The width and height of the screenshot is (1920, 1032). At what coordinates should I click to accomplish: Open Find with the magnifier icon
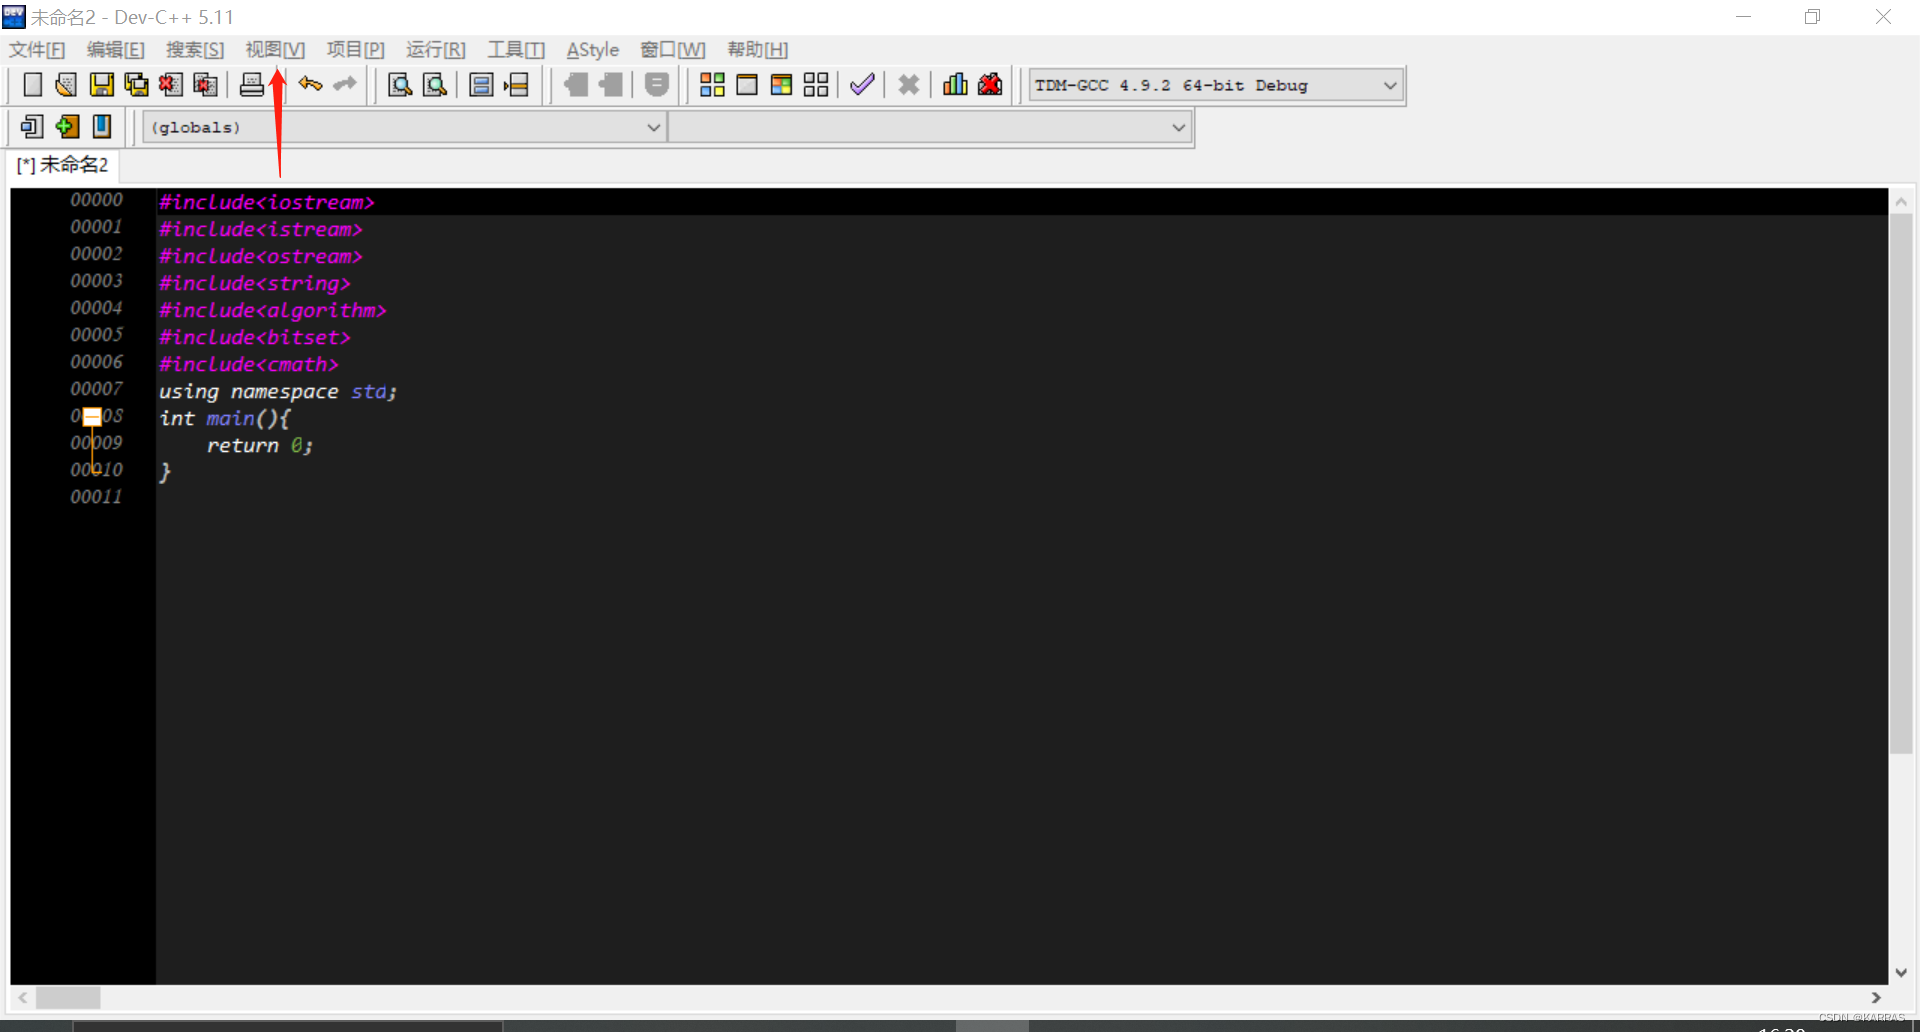[x=400, y=85]
